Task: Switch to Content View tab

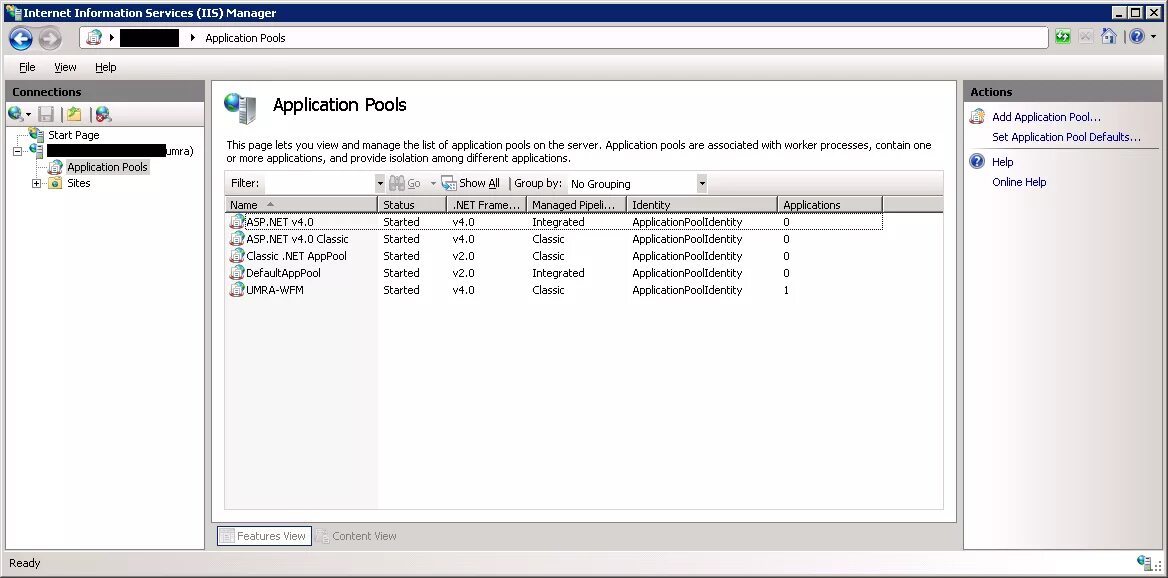Action: [356, 536]
